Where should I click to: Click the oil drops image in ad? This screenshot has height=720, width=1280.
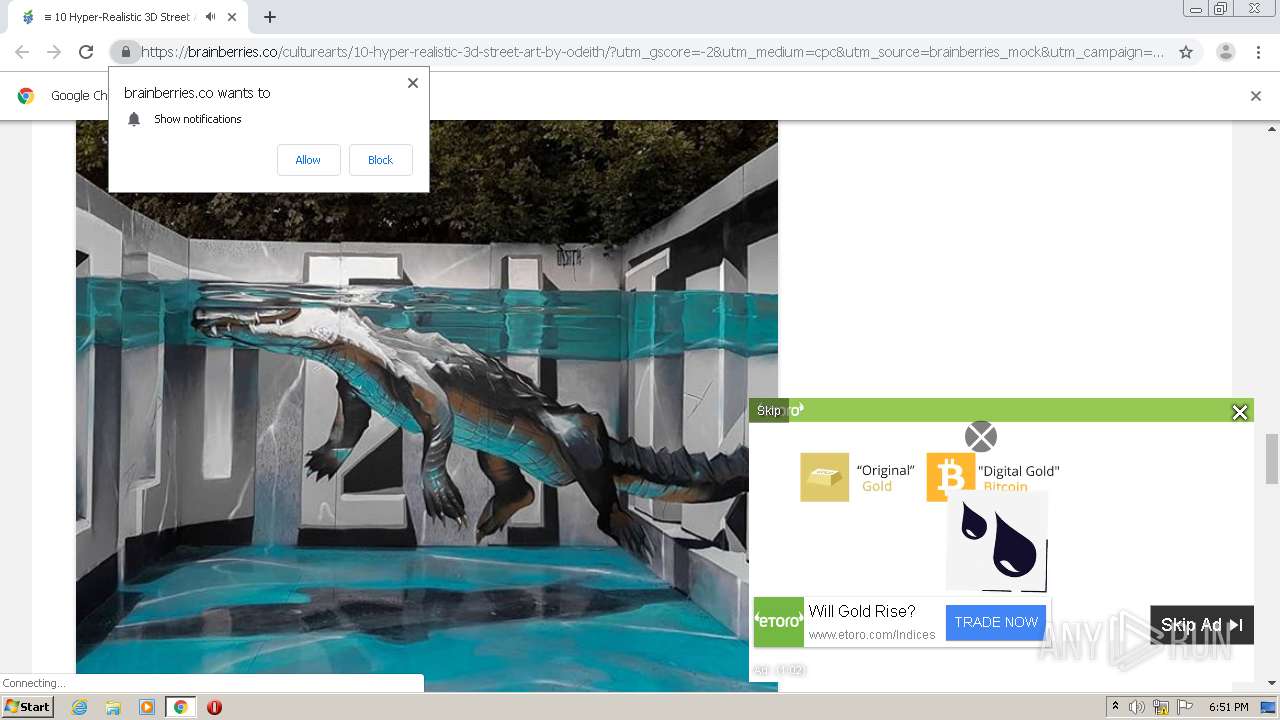[997, 541]
